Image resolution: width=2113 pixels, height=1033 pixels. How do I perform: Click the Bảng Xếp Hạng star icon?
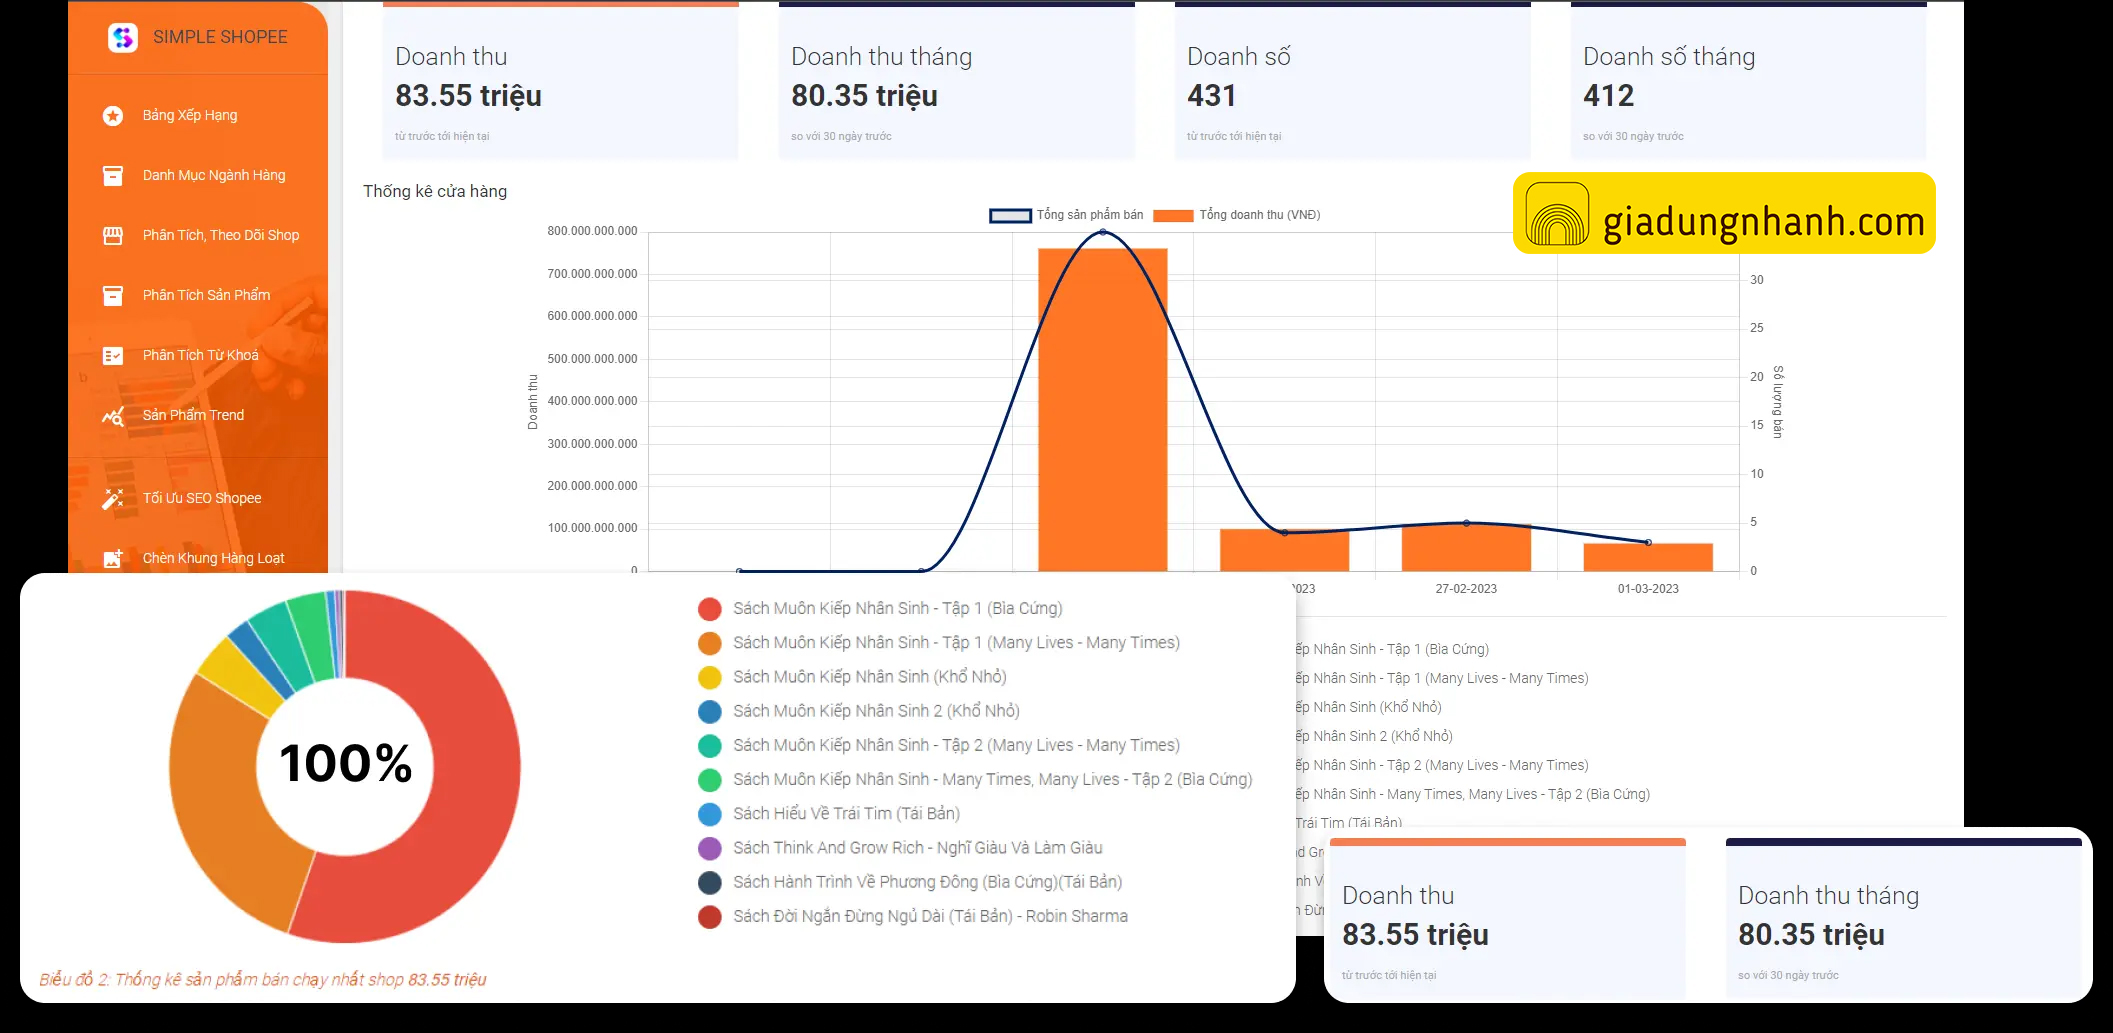(113, 116)
